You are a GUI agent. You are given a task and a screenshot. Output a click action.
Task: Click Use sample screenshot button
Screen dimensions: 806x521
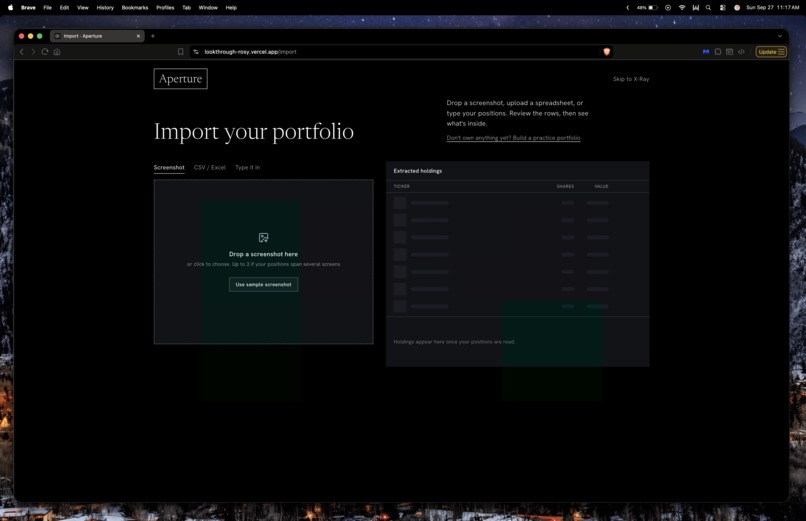(263, 285)
